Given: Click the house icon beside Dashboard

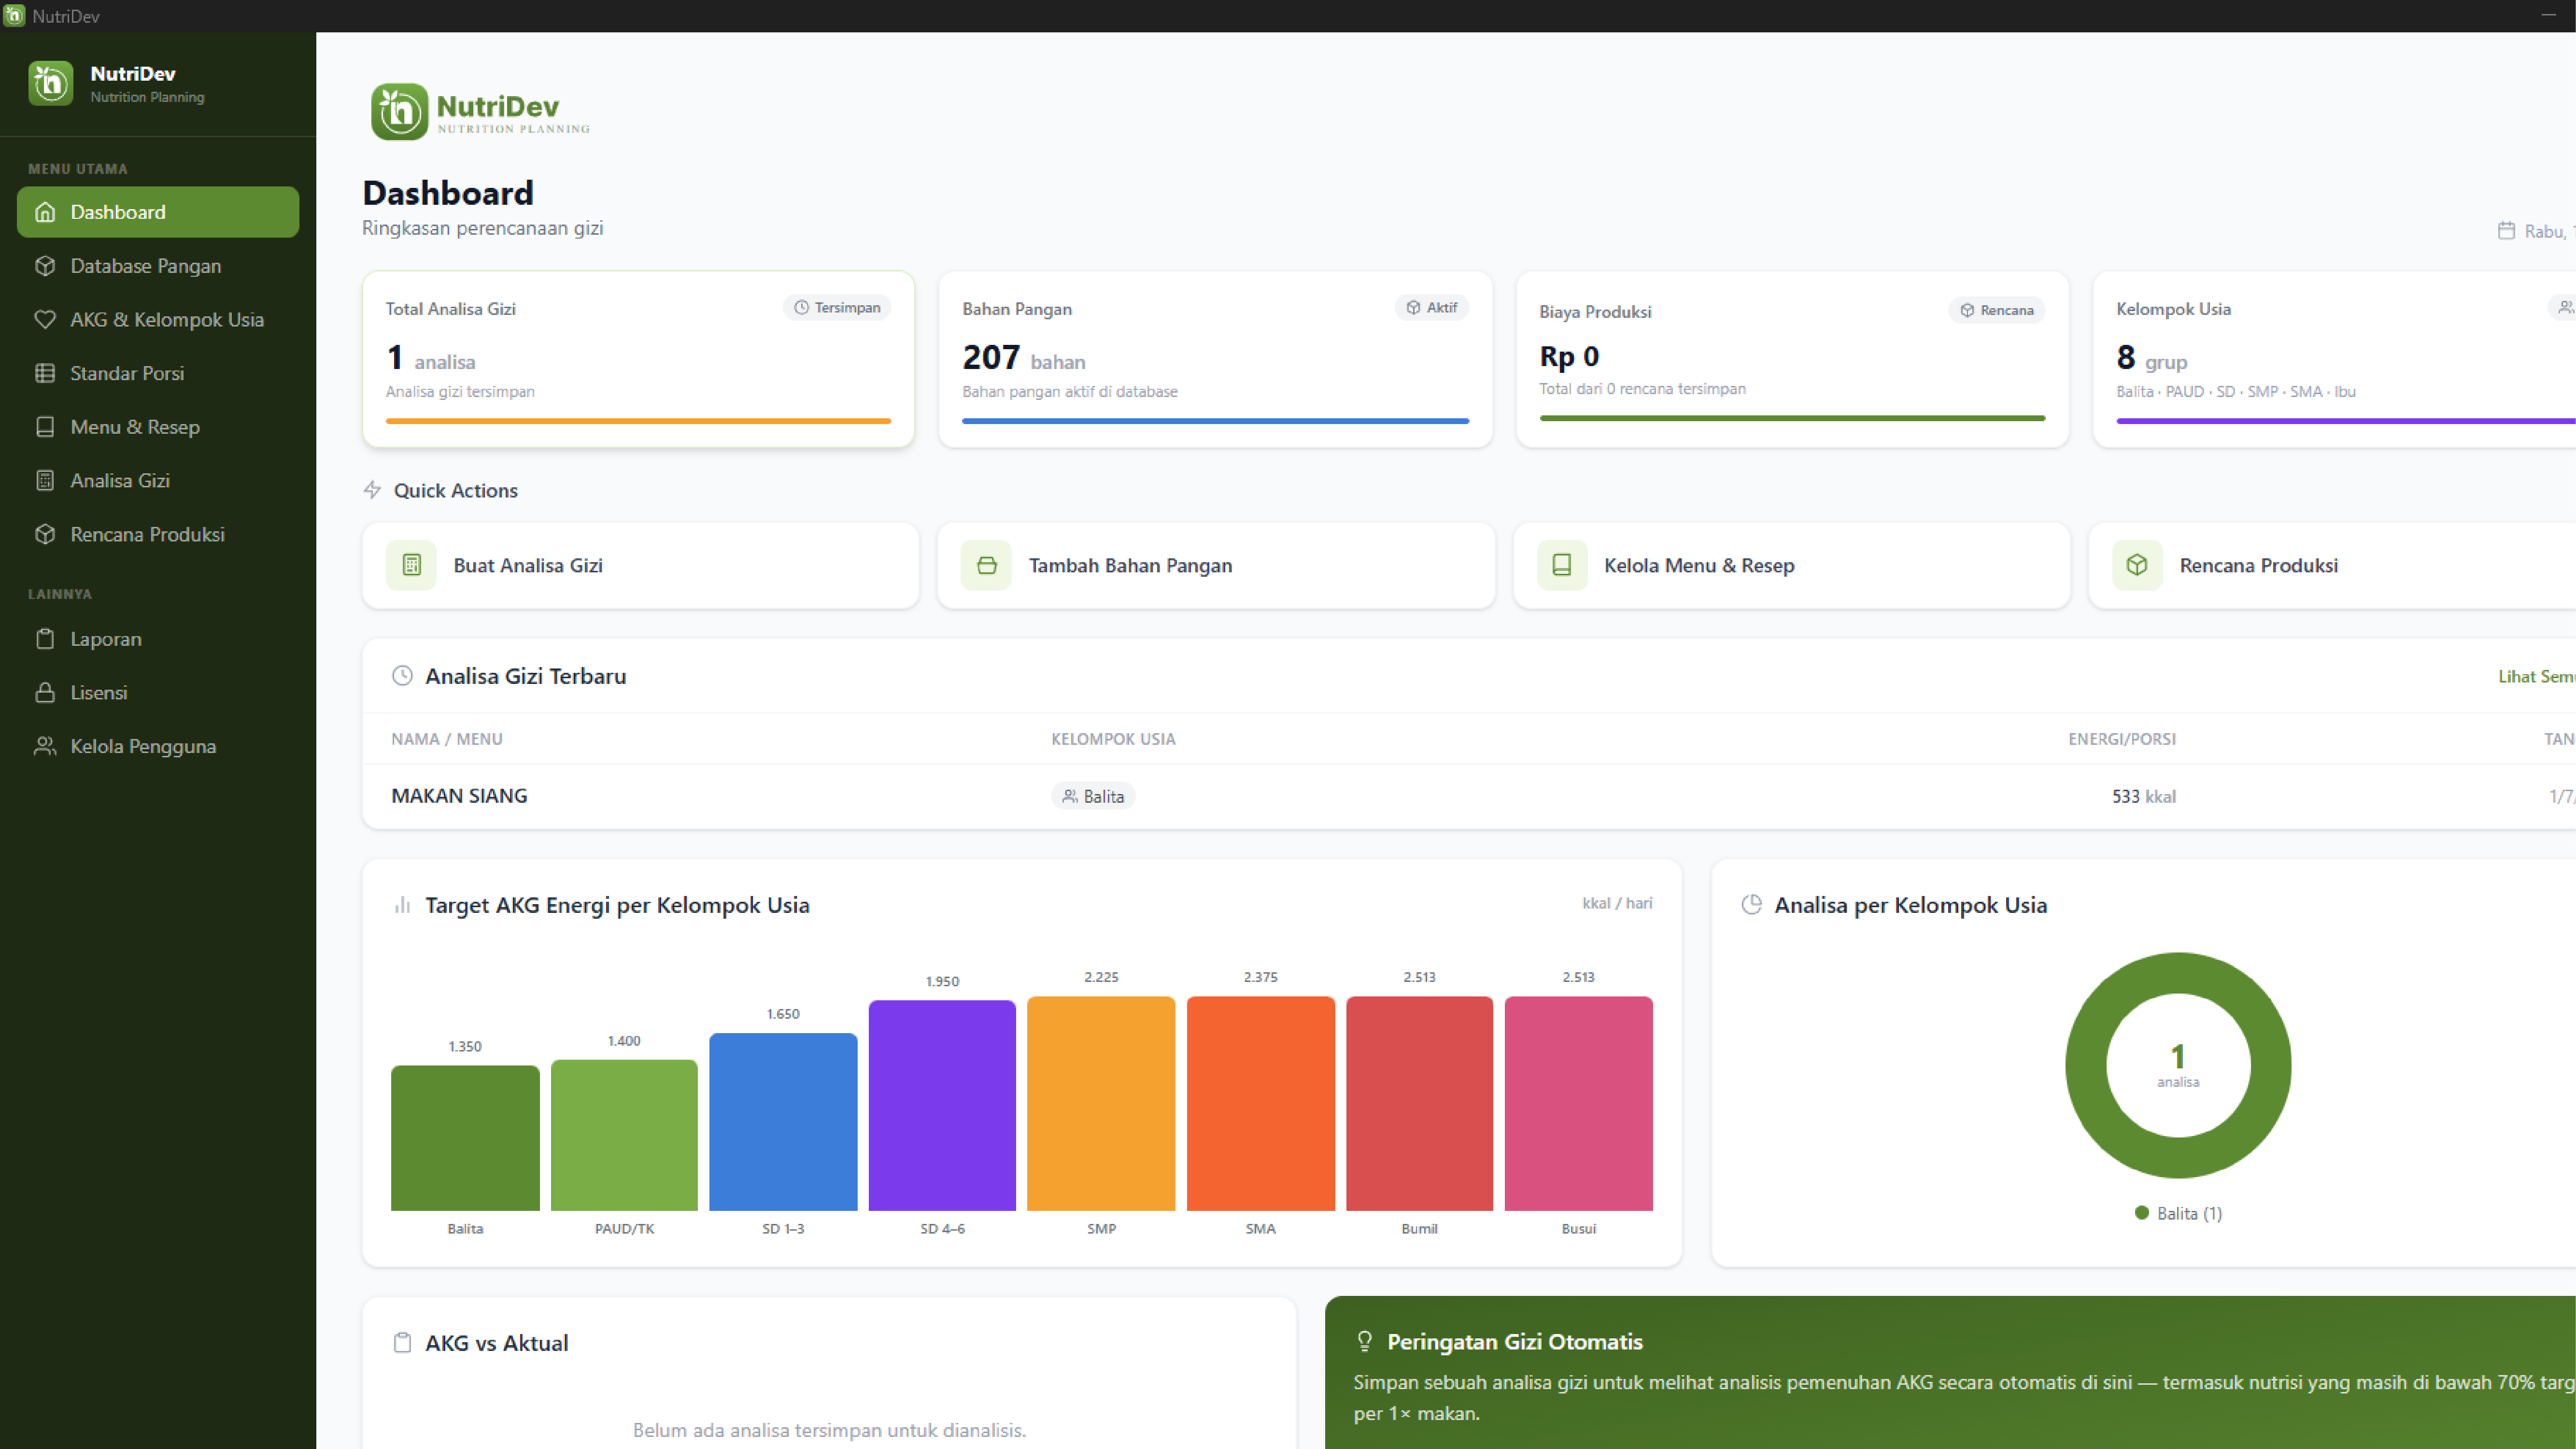Looking at the screenshot, I should (x=45, y=212).
